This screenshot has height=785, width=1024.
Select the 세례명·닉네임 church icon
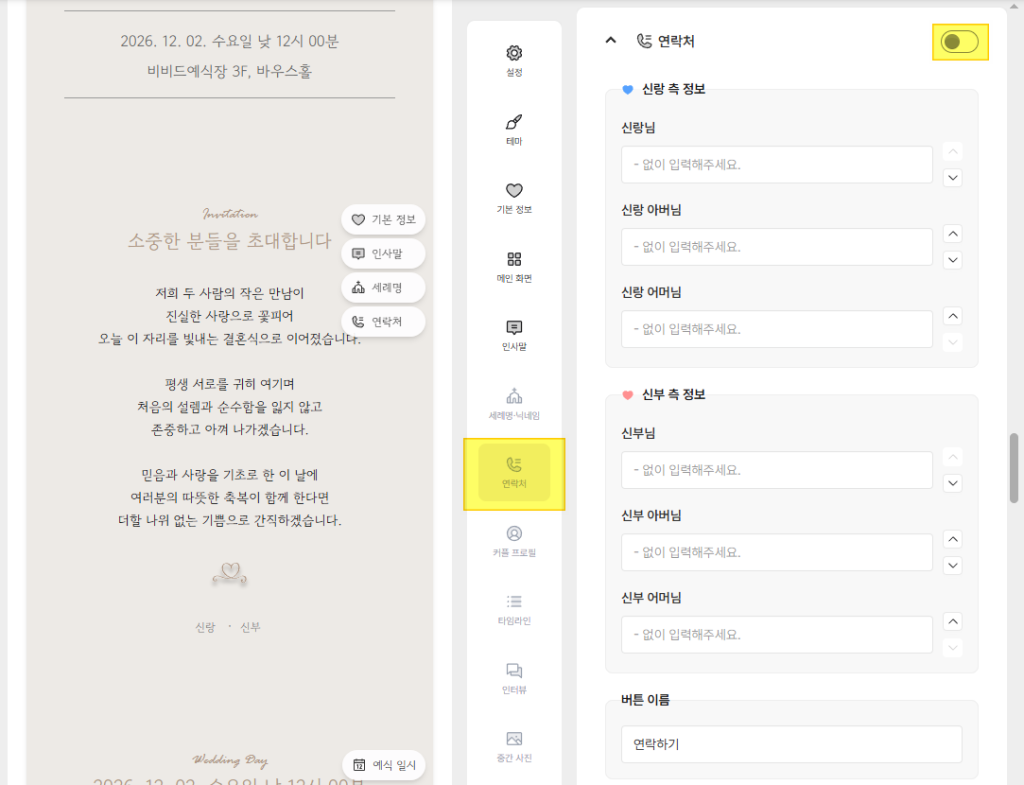tap(514, 396)
